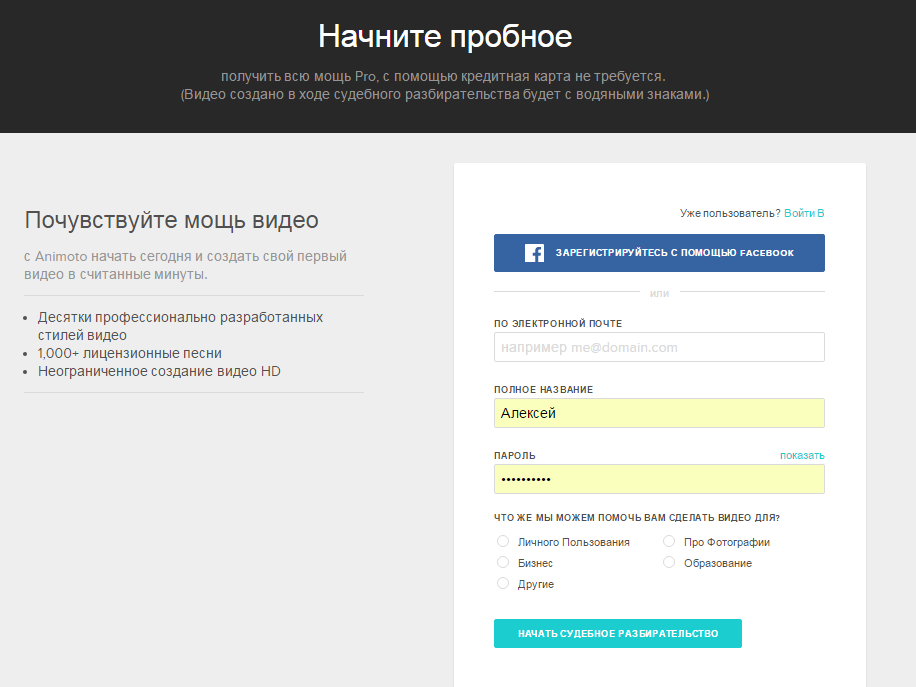Image resolution: width=916 pixels, height=687 pixels.
Task: Reveal password with the 'показать' link
Action: coord(802,456)
